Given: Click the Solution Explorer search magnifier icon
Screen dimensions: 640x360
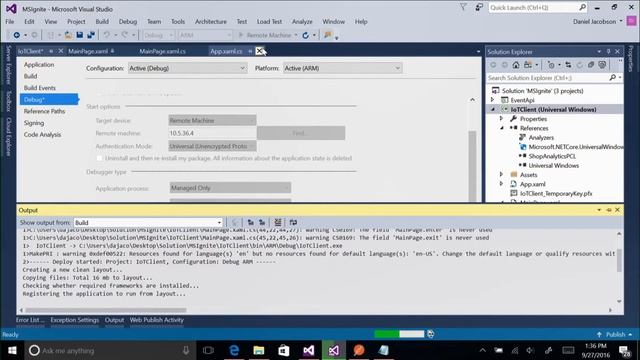Looking at the screenshot, I should point(612,78).
